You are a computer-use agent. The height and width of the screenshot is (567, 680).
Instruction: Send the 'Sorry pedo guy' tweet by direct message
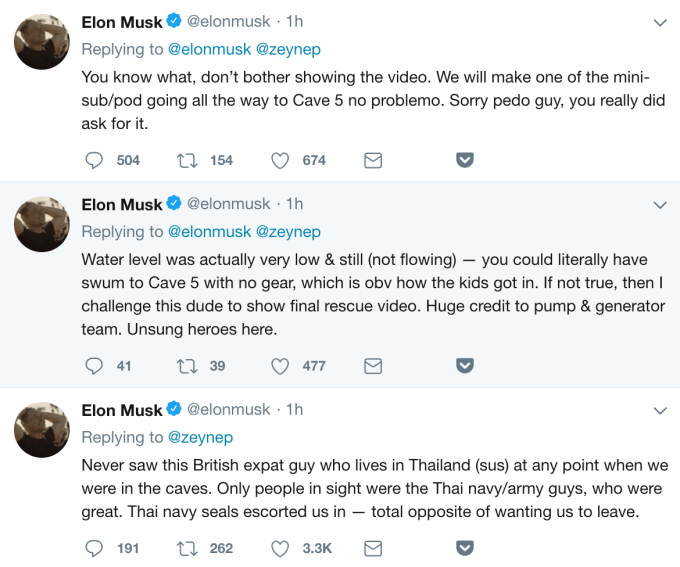pos(373,160)
